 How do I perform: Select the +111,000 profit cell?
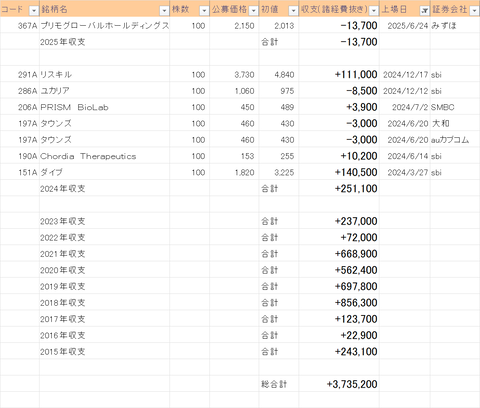pyautogui.click(x=339, y=74)
